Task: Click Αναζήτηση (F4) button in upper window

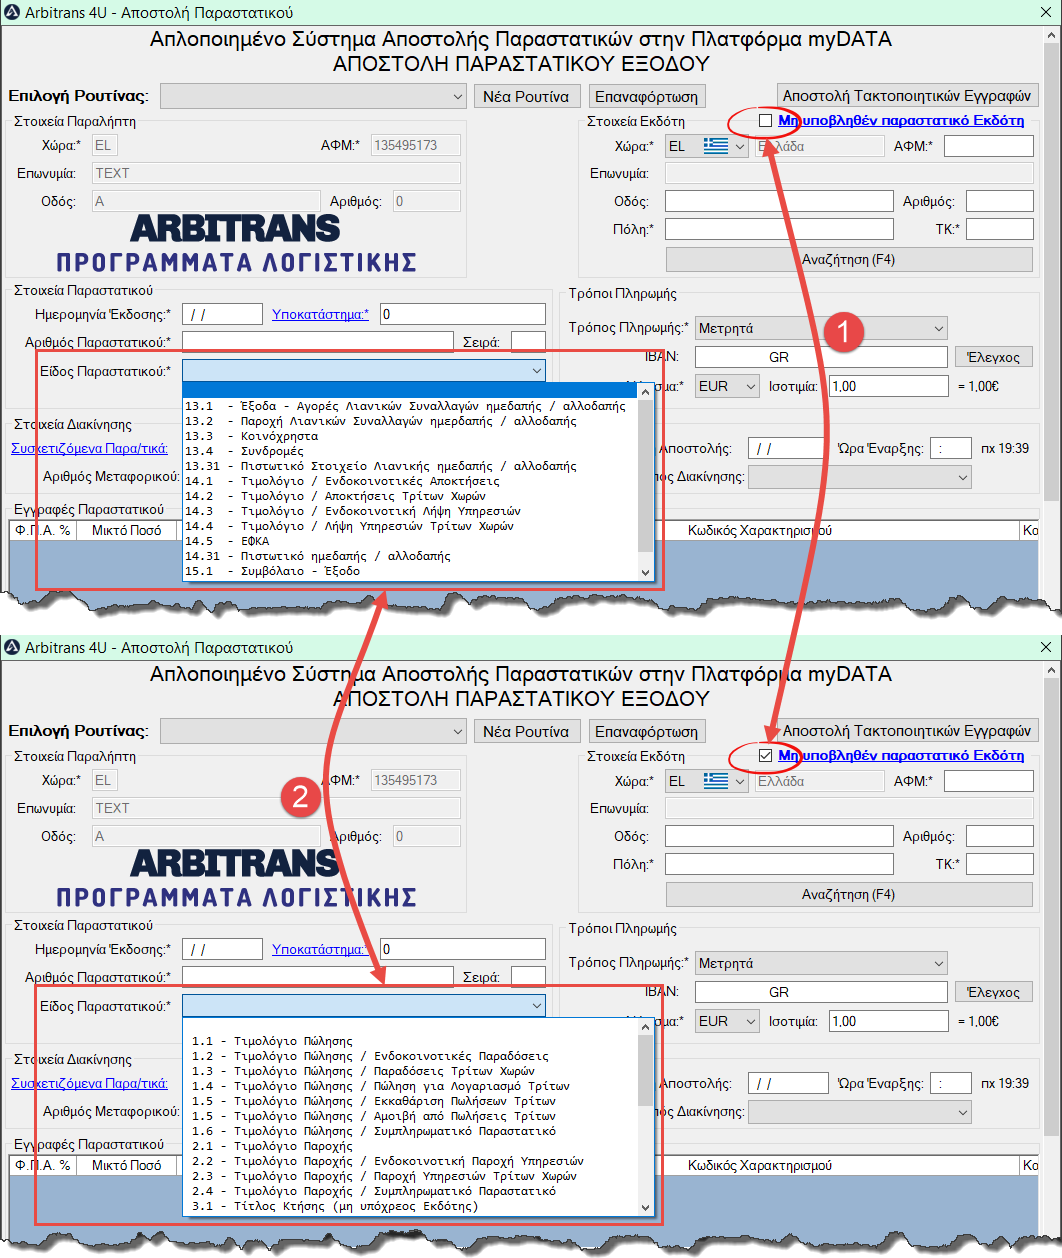Action: [849, 260]
